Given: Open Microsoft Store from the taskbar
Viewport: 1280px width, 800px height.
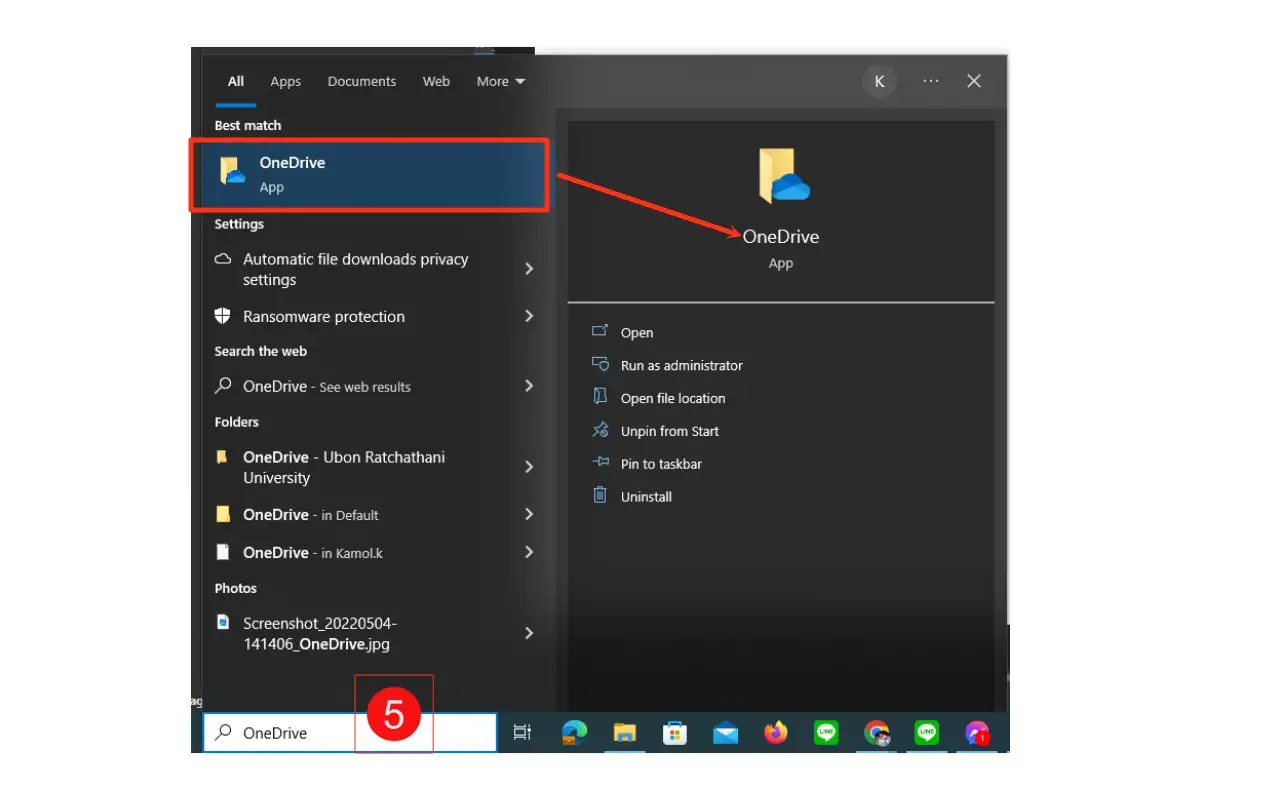Looking at the screenshot, I should [x=675, y=733].
